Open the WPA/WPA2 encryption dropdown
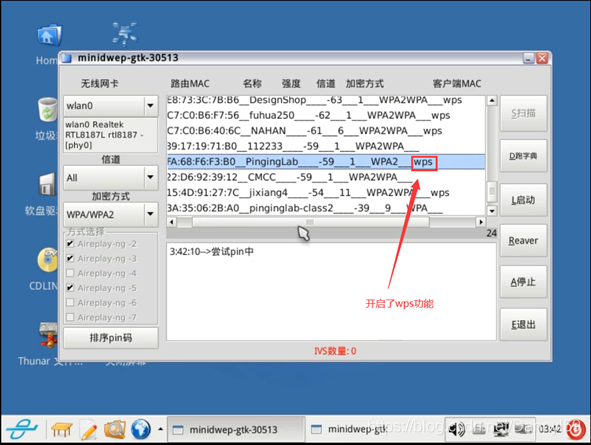 [x=150, y=214]
